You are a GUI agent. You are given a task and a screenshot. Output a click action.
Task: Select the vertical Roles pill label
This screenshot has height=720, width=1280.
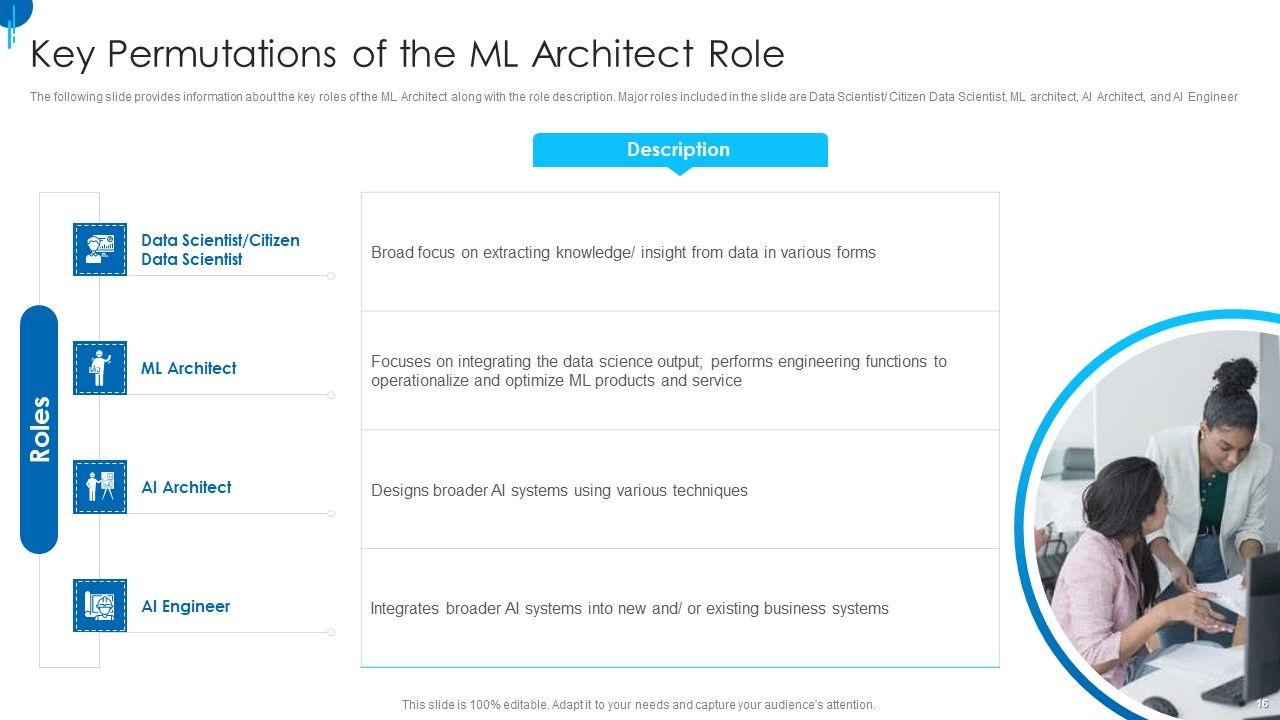(39, 429)
